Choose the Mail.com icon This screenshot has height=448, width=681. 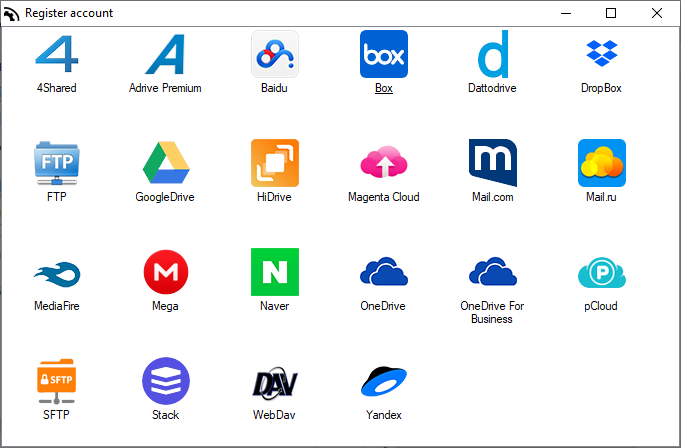[x=492, y=163]
